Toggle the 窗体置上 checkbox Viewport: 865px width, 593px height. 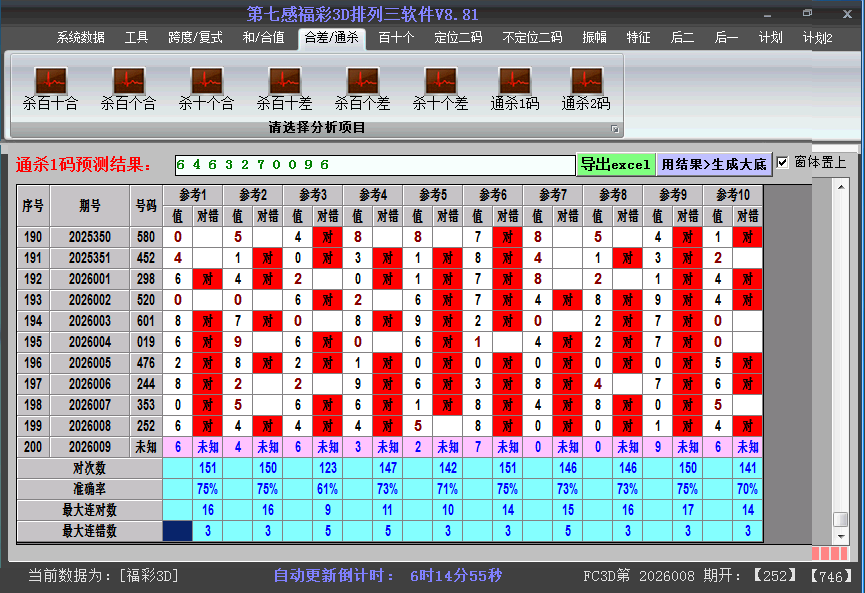tap(783, 163)
